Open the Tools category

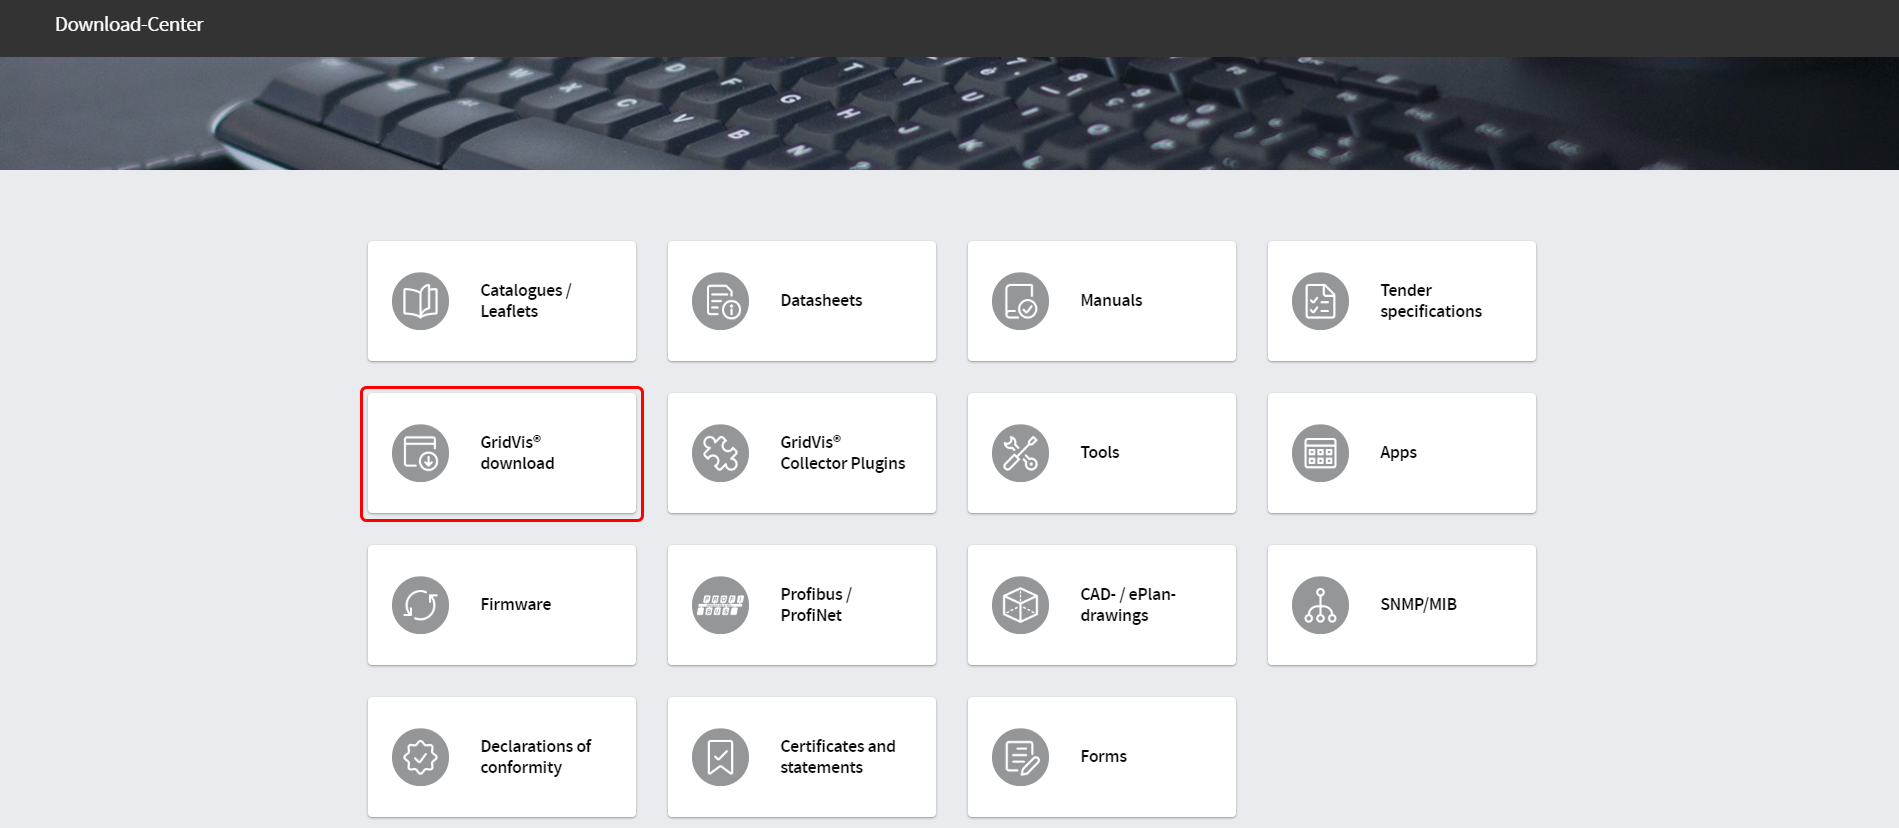tap(1102, 453)
